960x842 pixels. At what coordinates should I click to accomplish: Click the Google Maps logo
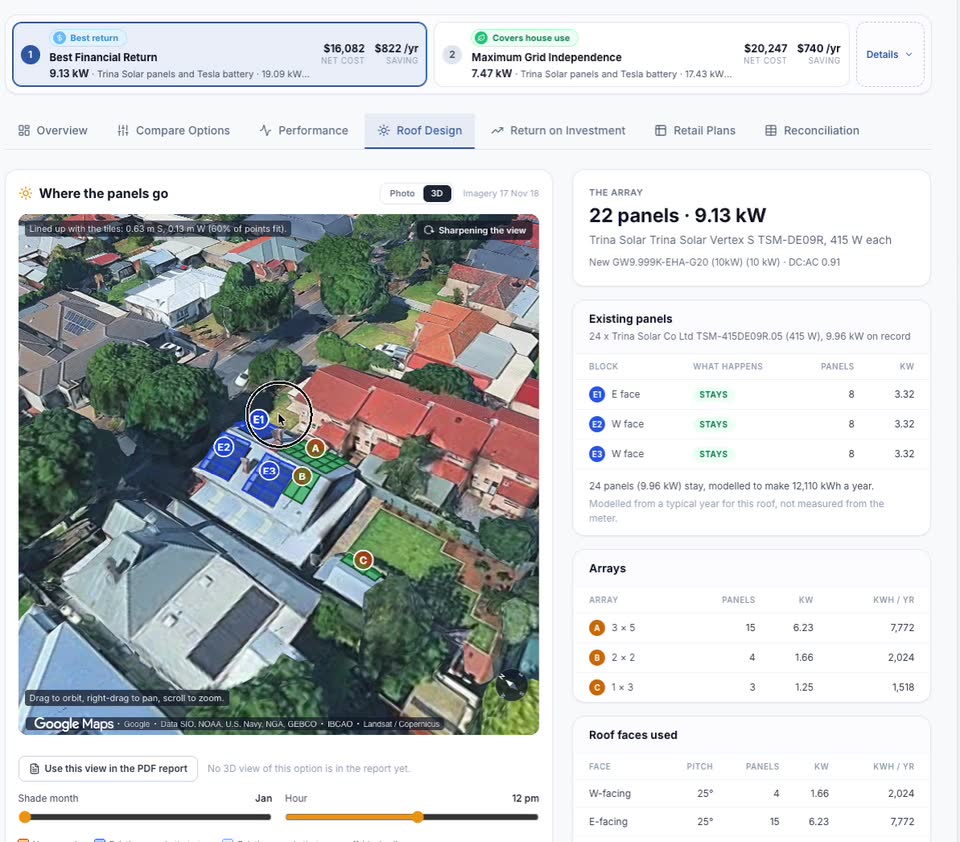coord(73,724)
